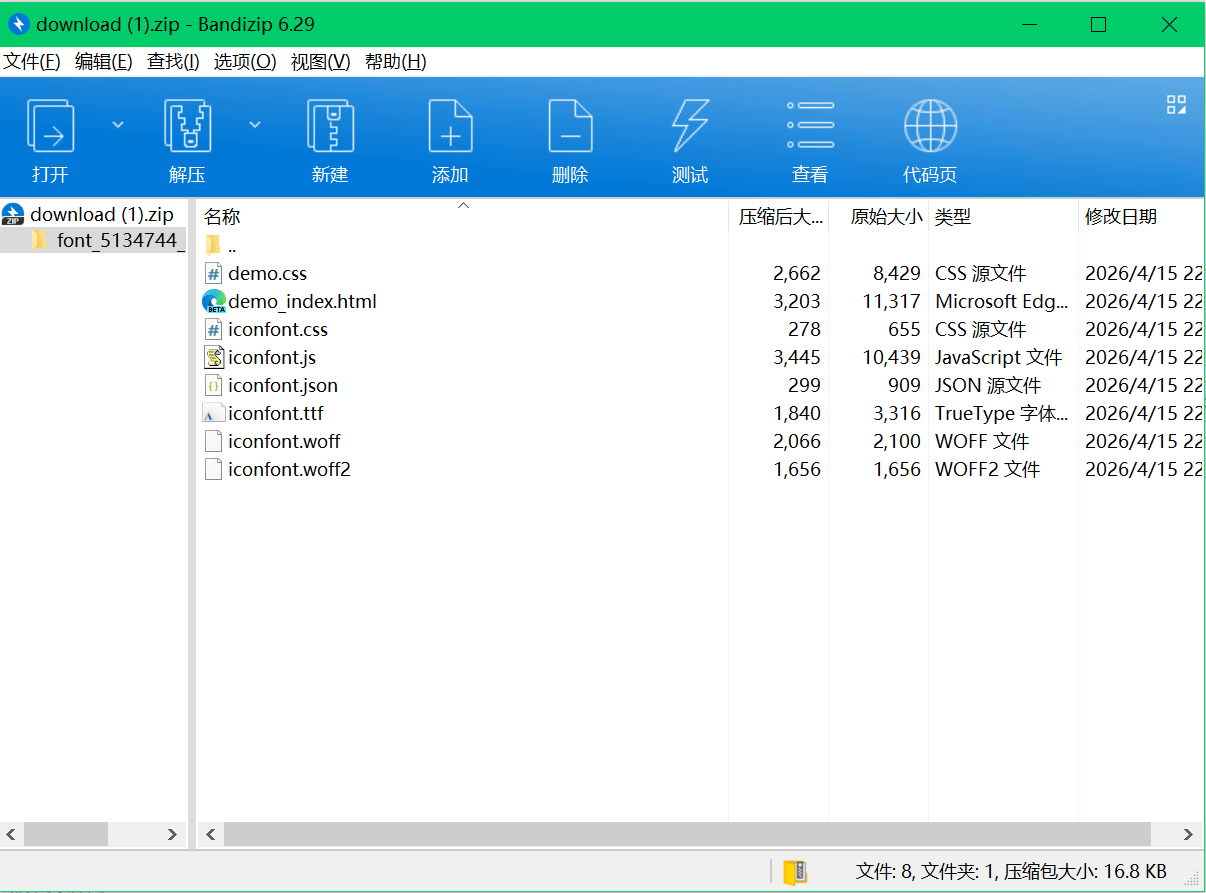Open the 帮助(H) menu
The height and width of the screenshot is (893, 1206).
click(396, 62)
